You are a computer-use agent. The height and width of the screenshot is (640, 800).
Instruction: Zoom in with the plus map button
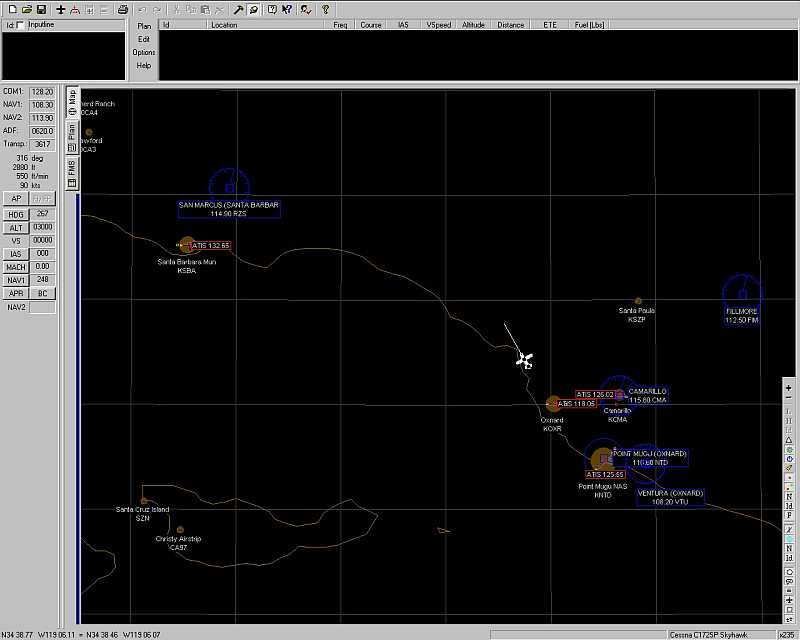point(789,387)
